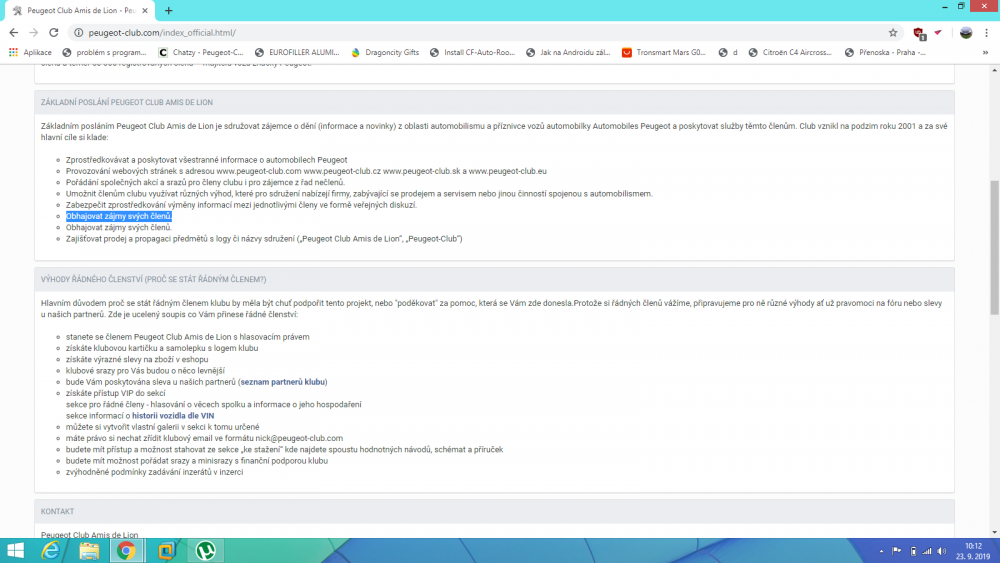Open the Install CF-Auto-Roo... bookmark
The image size is (1000, 563).
pos(473,52)
